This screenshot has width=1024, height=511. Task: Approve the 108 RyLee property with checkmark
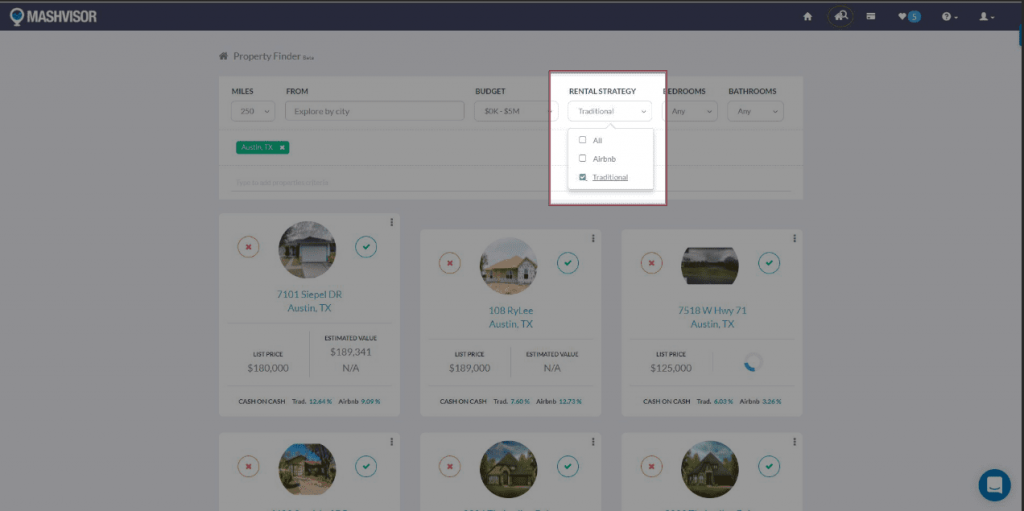coord(568,263)
